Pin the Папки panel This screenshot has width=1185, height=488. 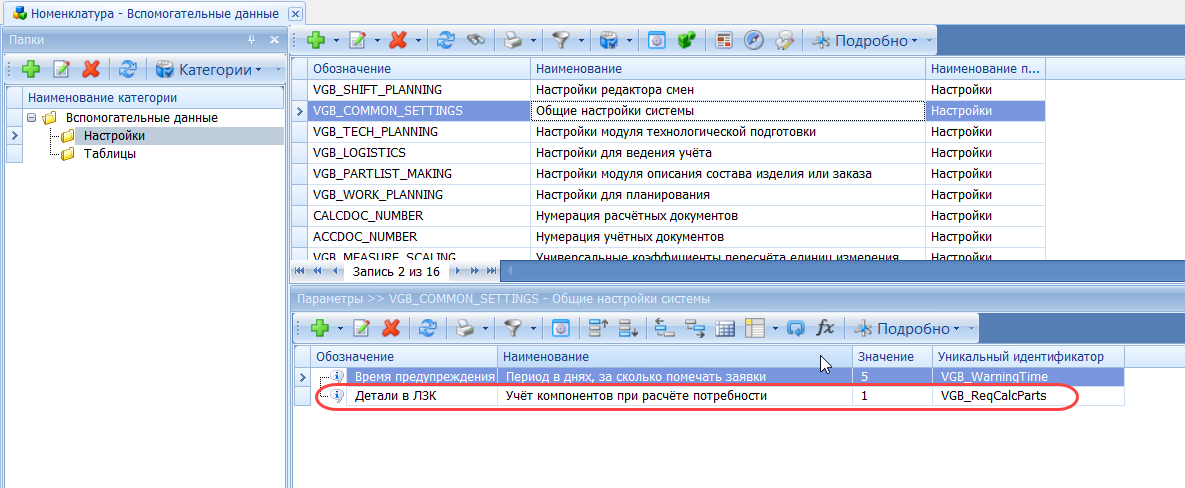(x=252, y=40)
